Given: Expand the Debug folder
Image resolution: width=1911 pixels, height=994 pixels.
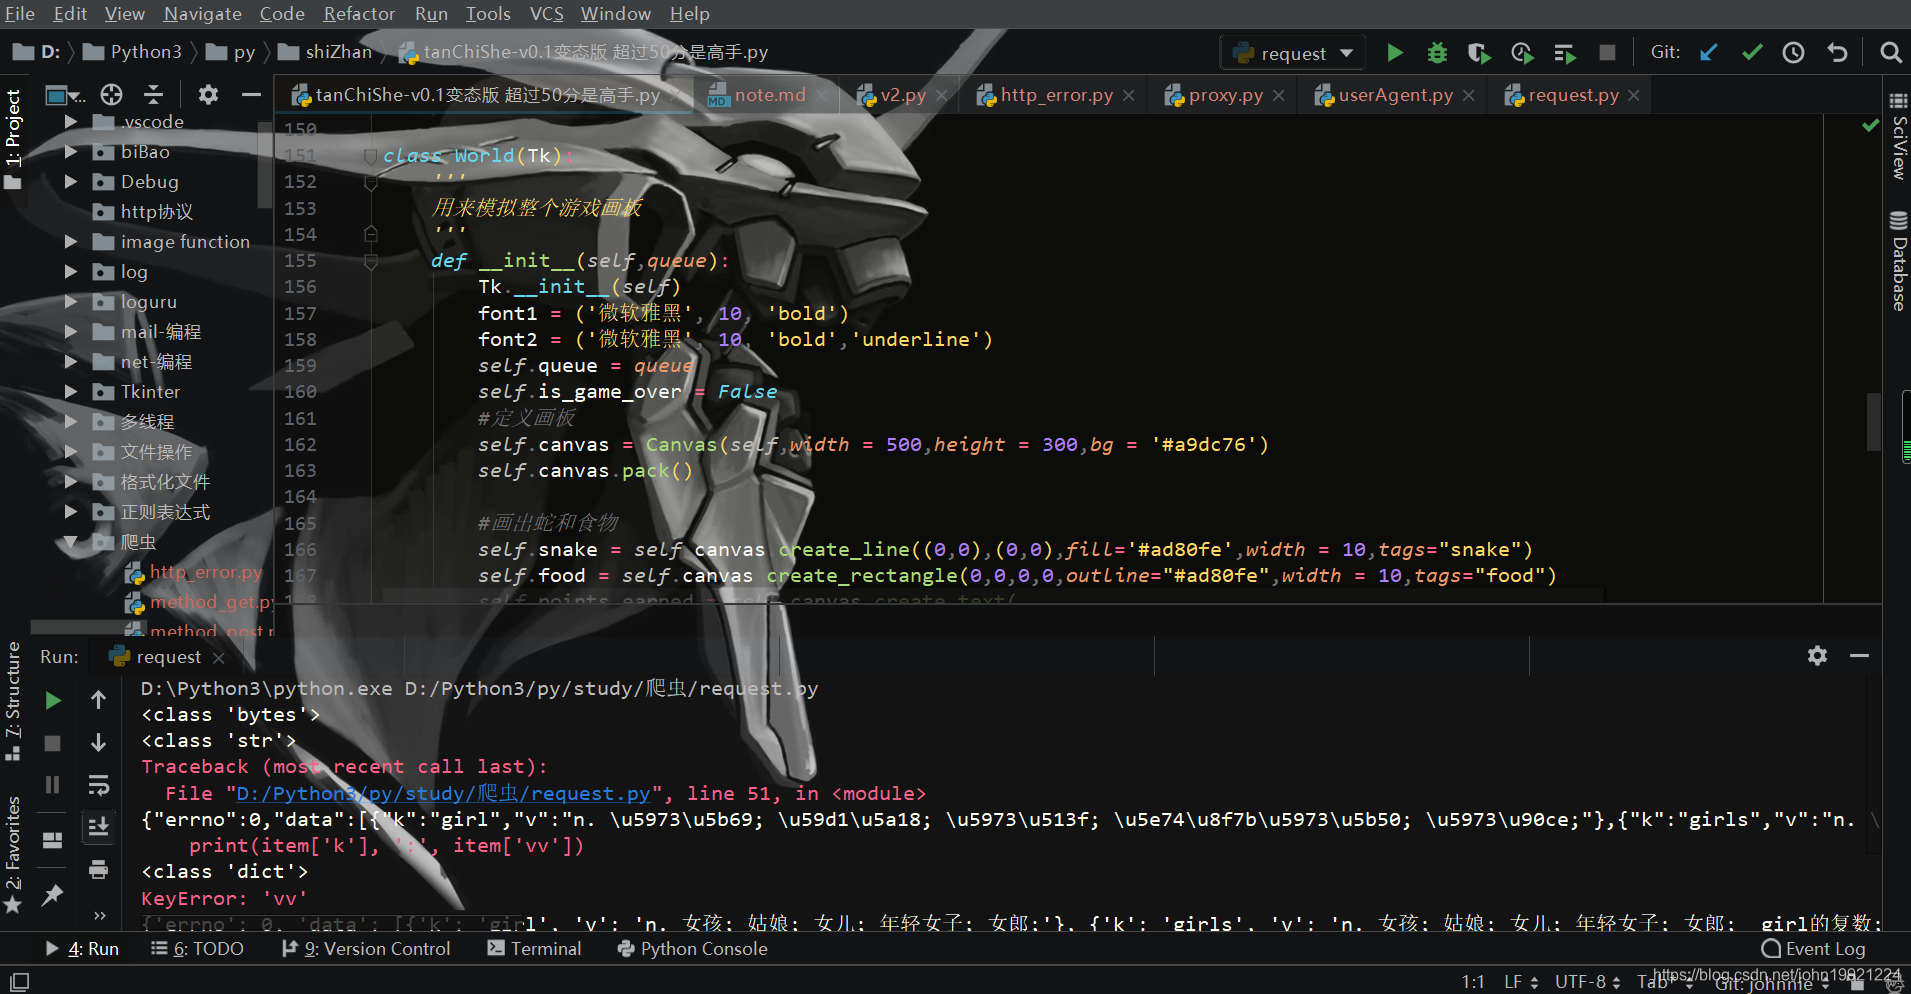Looking at the screenshot, I should coord(71,182).
